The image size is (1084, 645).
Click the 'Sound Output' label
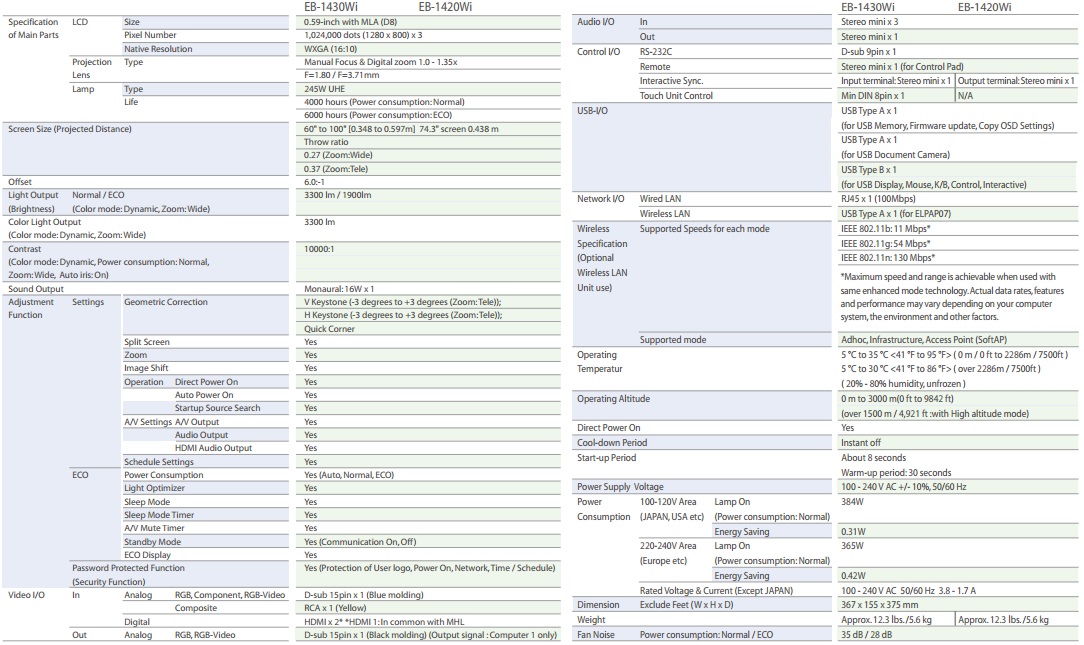[x=36, y=290]
